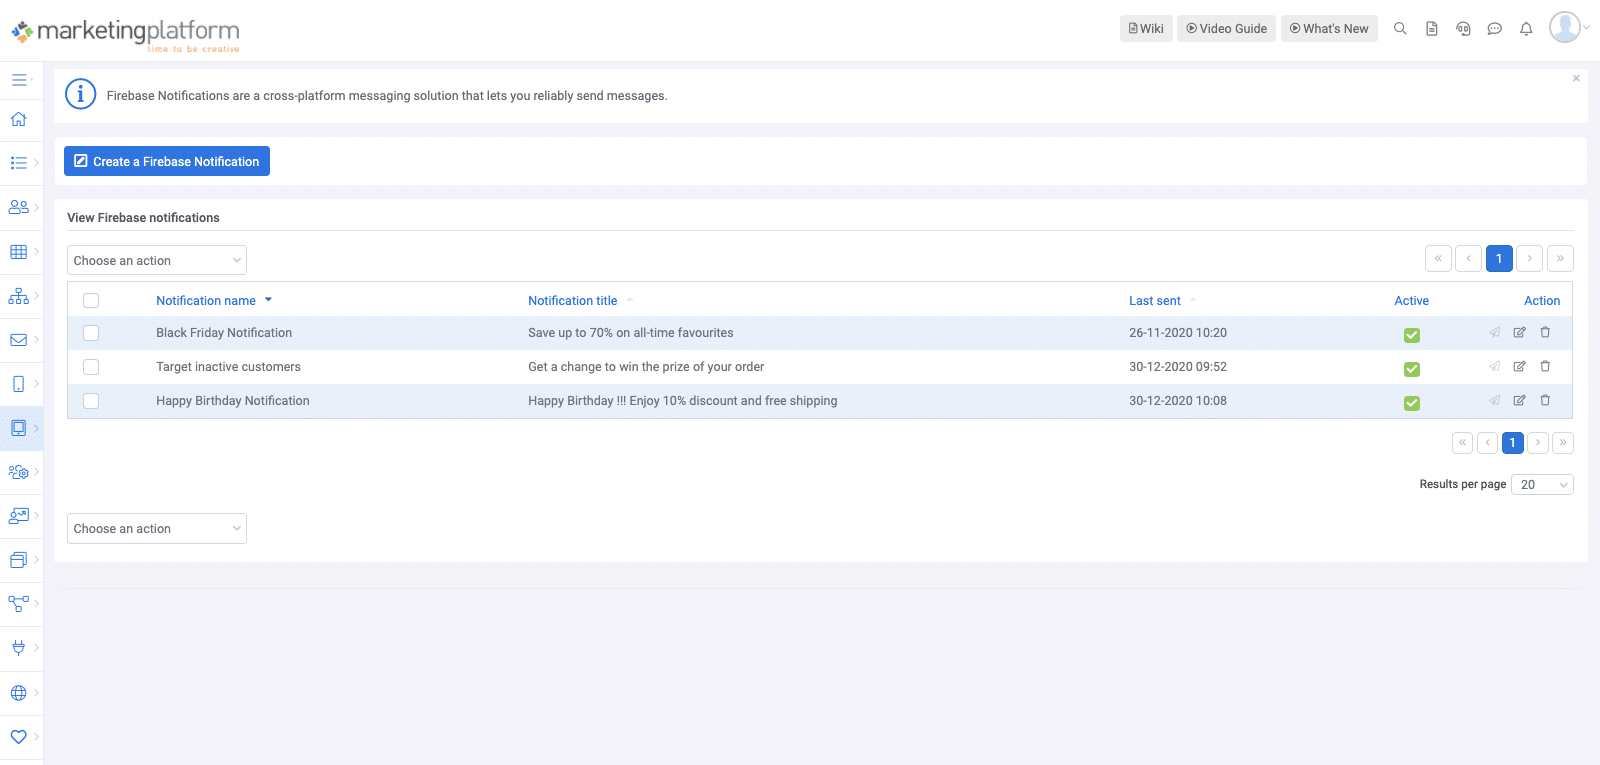Toggle Active status for Black Friday Notification
Screen dimensions: 1600x765
point(1412,335)
